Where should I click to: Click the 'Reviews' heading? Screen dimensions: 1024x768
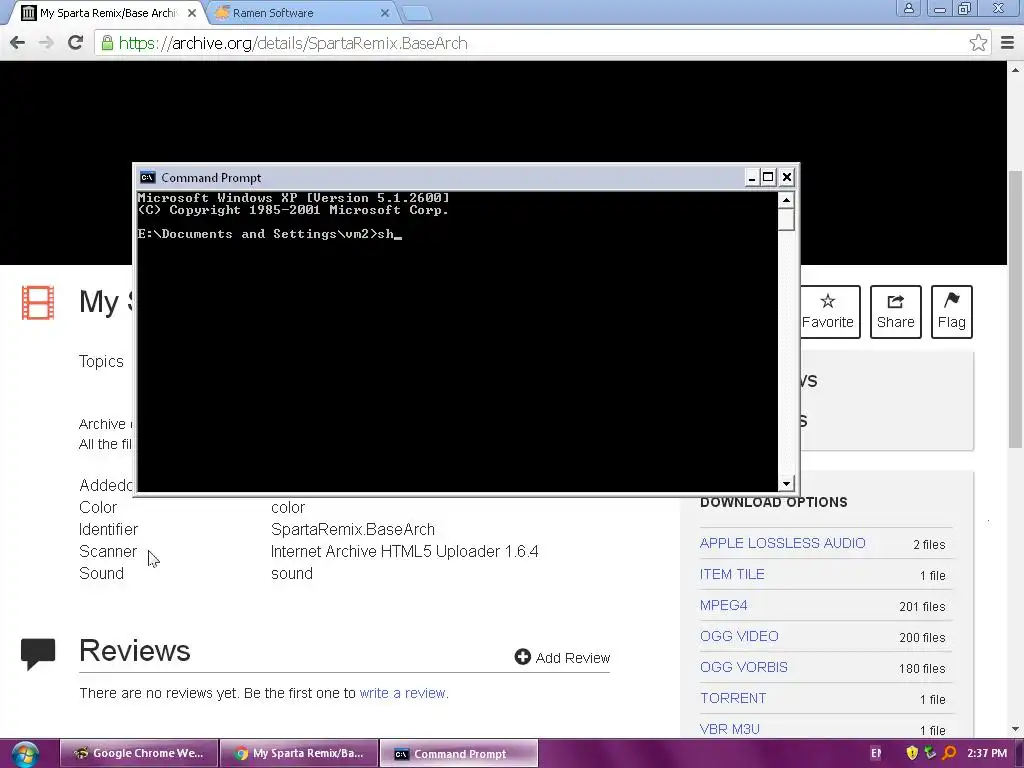tap(135, 651)
